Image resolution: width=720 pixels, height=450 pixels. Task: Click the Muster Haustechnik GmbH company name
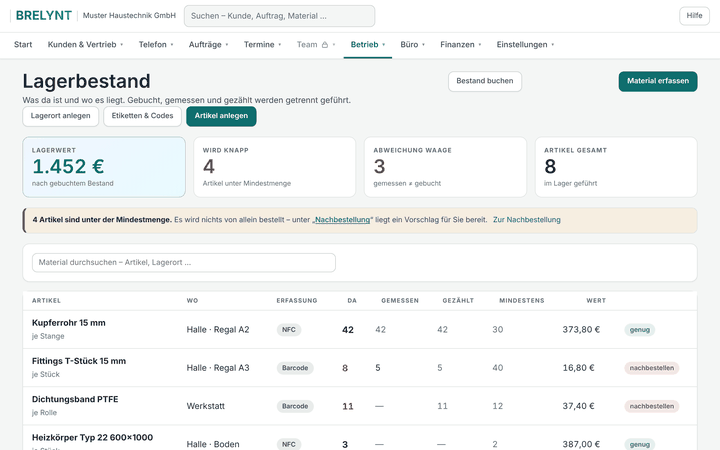(129, 16)
